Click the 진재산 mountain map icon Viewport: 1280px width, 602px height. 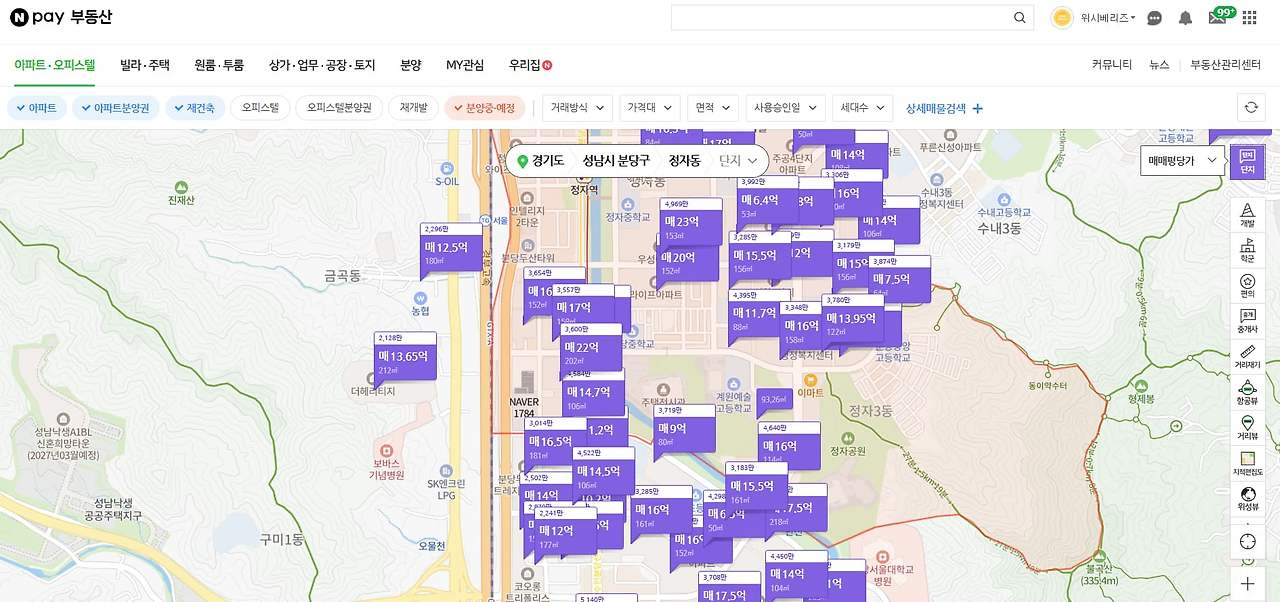coord(180,187)
